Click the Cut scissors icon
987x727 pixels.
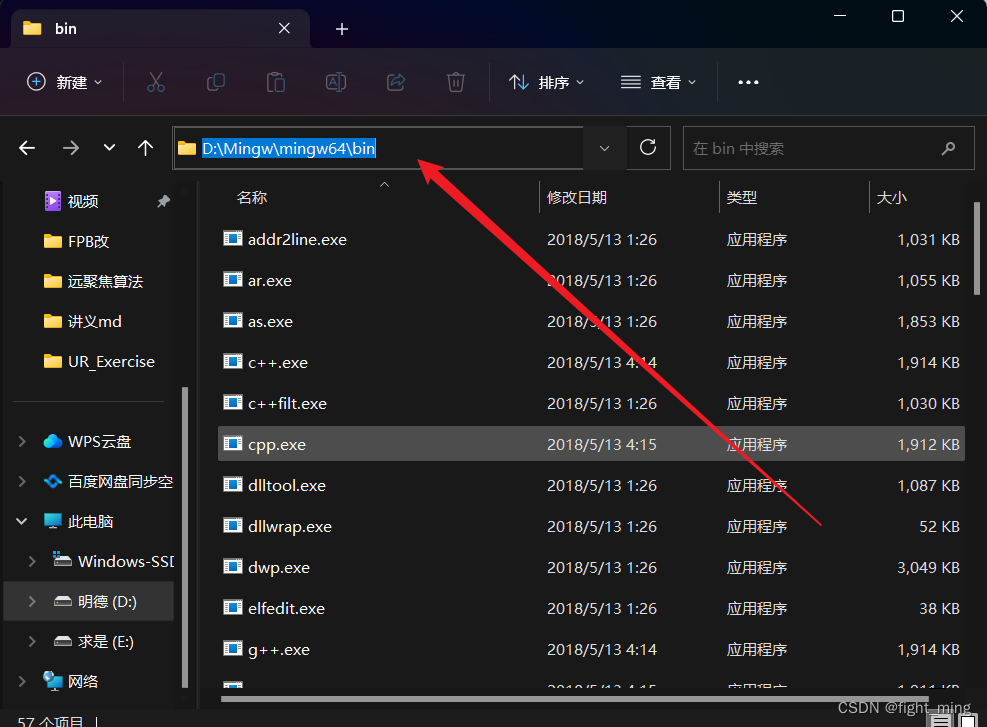tap(155, 82)
